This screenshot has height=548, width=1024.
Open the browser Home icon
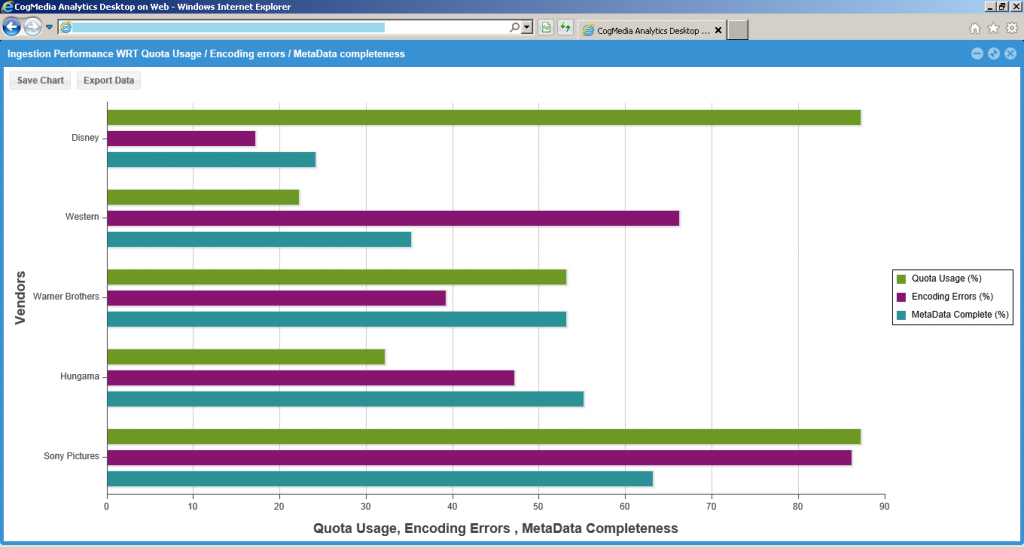pos(975,28)
